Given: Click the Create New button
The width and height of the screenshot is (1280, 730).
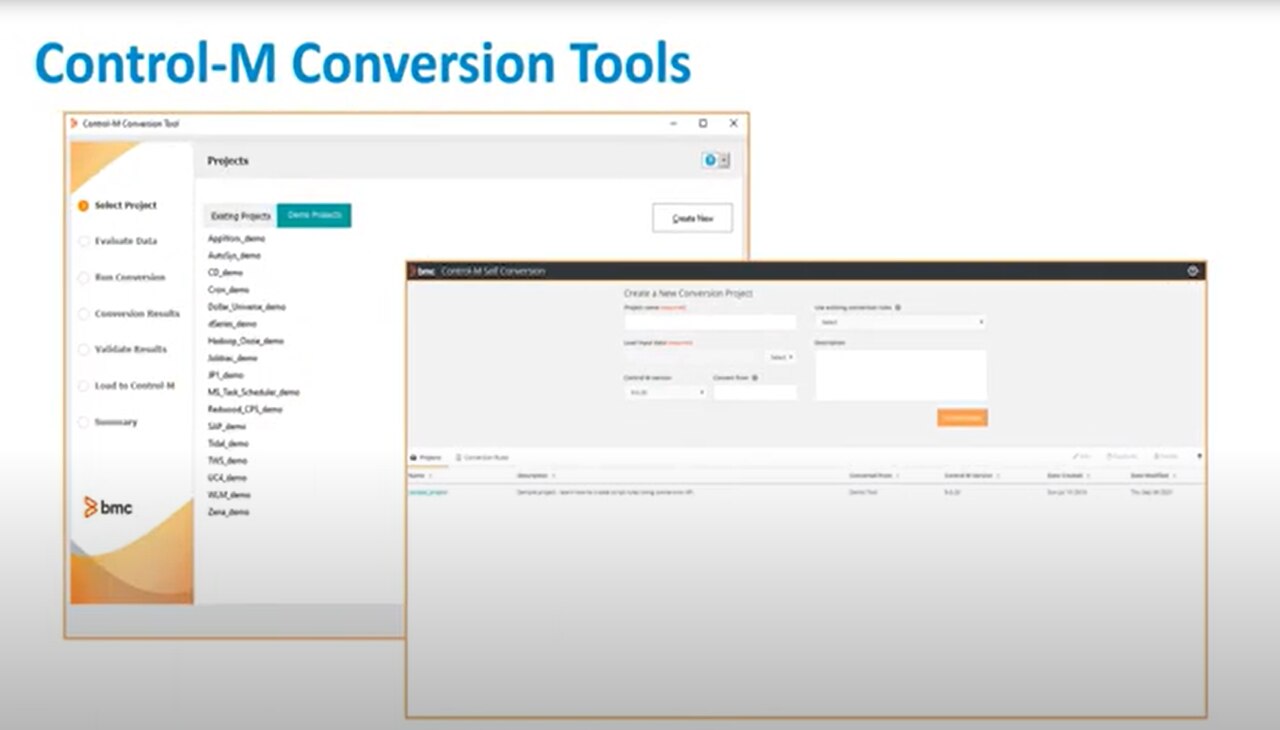Looking at the screenshot, I should pyautogui.click(x=692, y=218).
